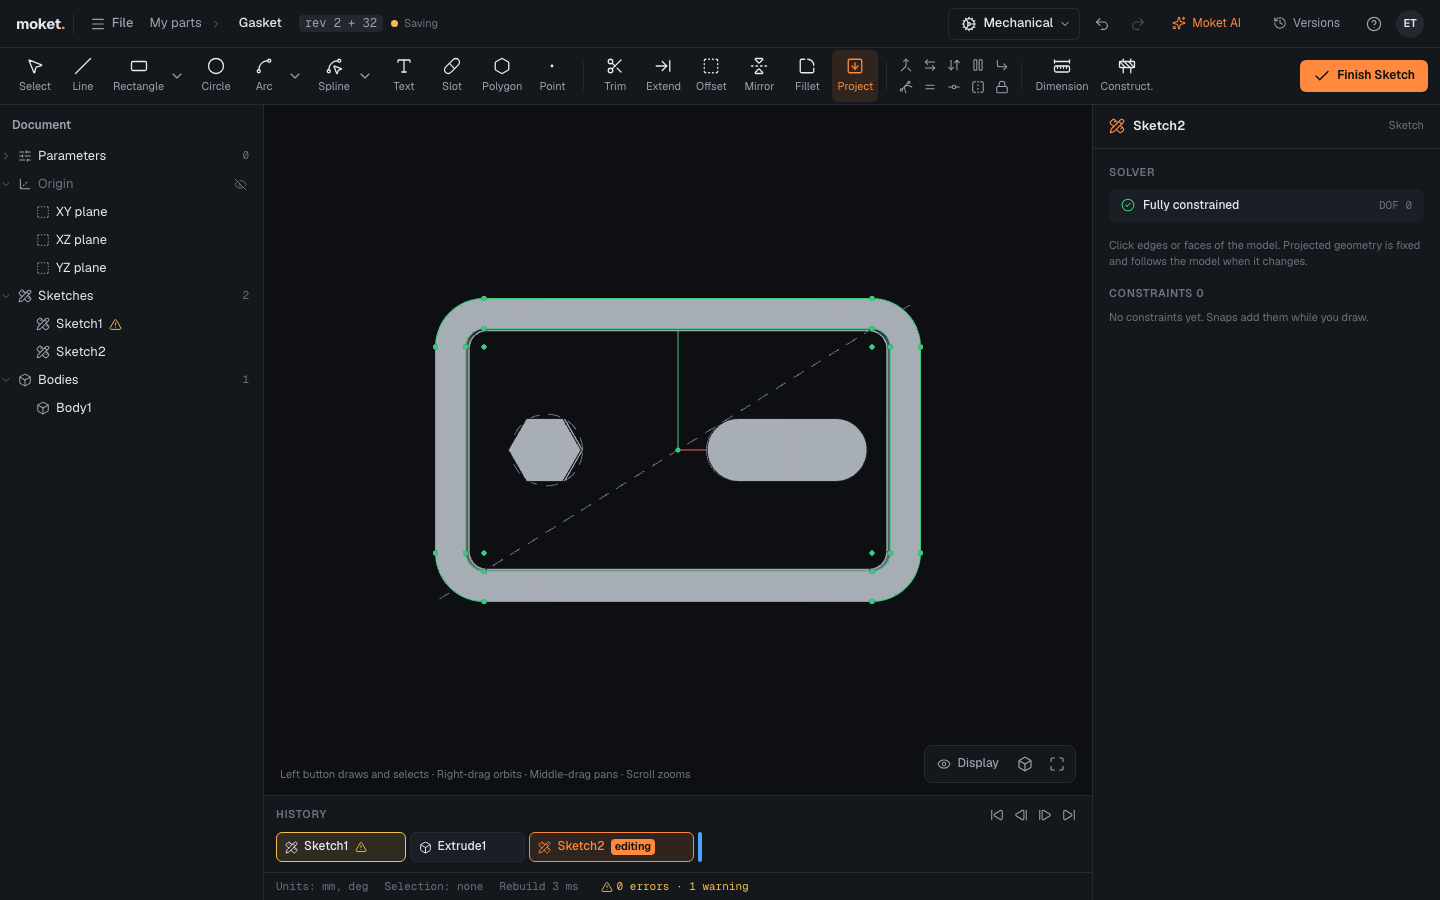
Task: Click the blue history rollback marker
Action: 700,847
